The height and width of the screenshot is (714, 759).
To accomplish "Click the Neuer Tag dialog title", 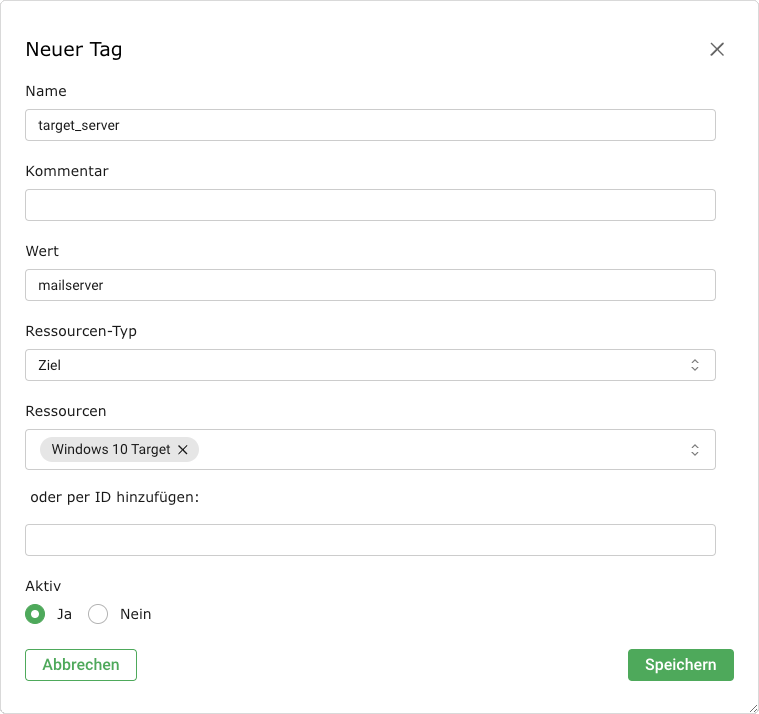I will (74, 49).
